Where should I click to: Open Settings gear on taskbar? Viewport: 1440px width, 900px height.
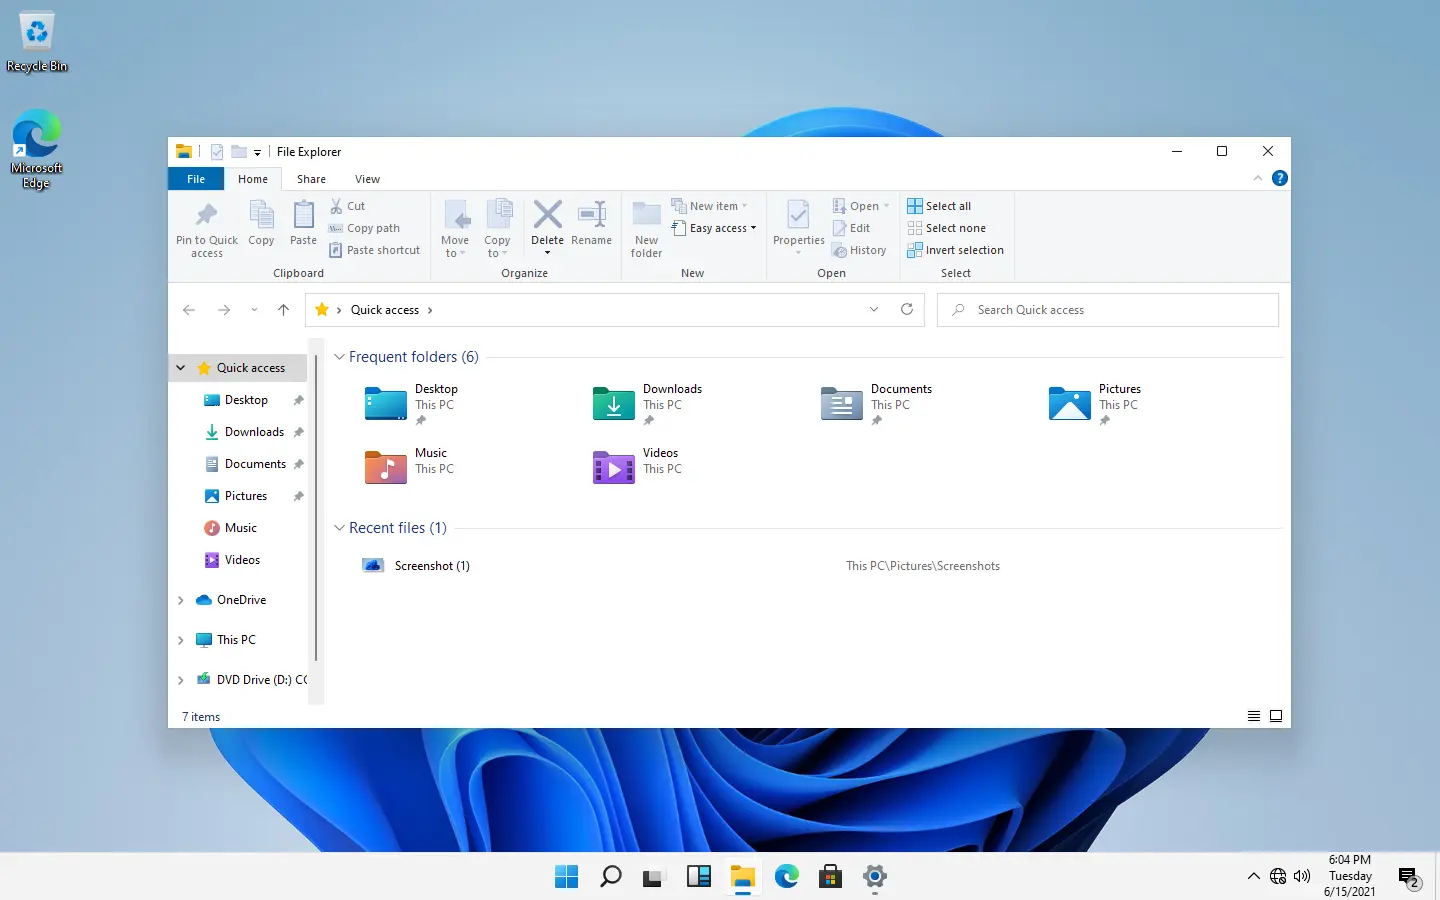[x=875, y=877]
